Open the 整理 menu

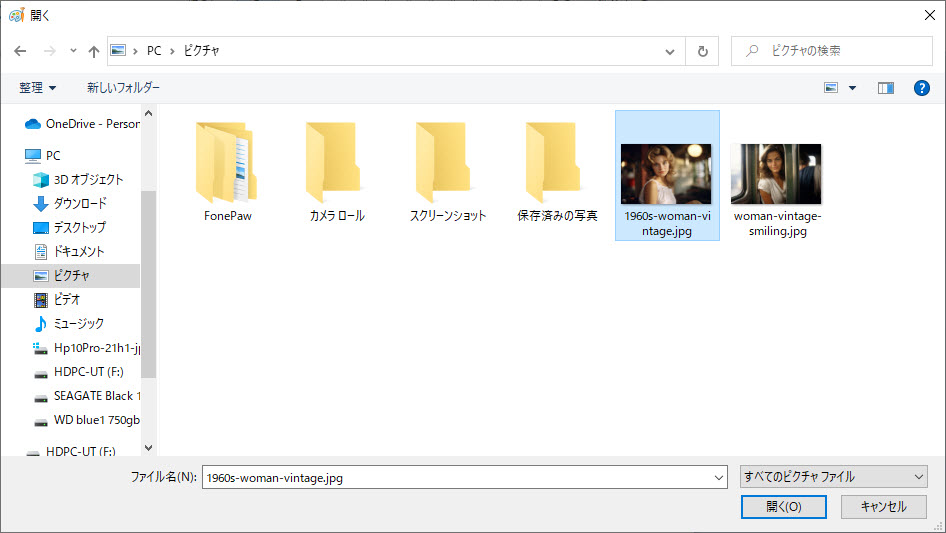[38, 88]
